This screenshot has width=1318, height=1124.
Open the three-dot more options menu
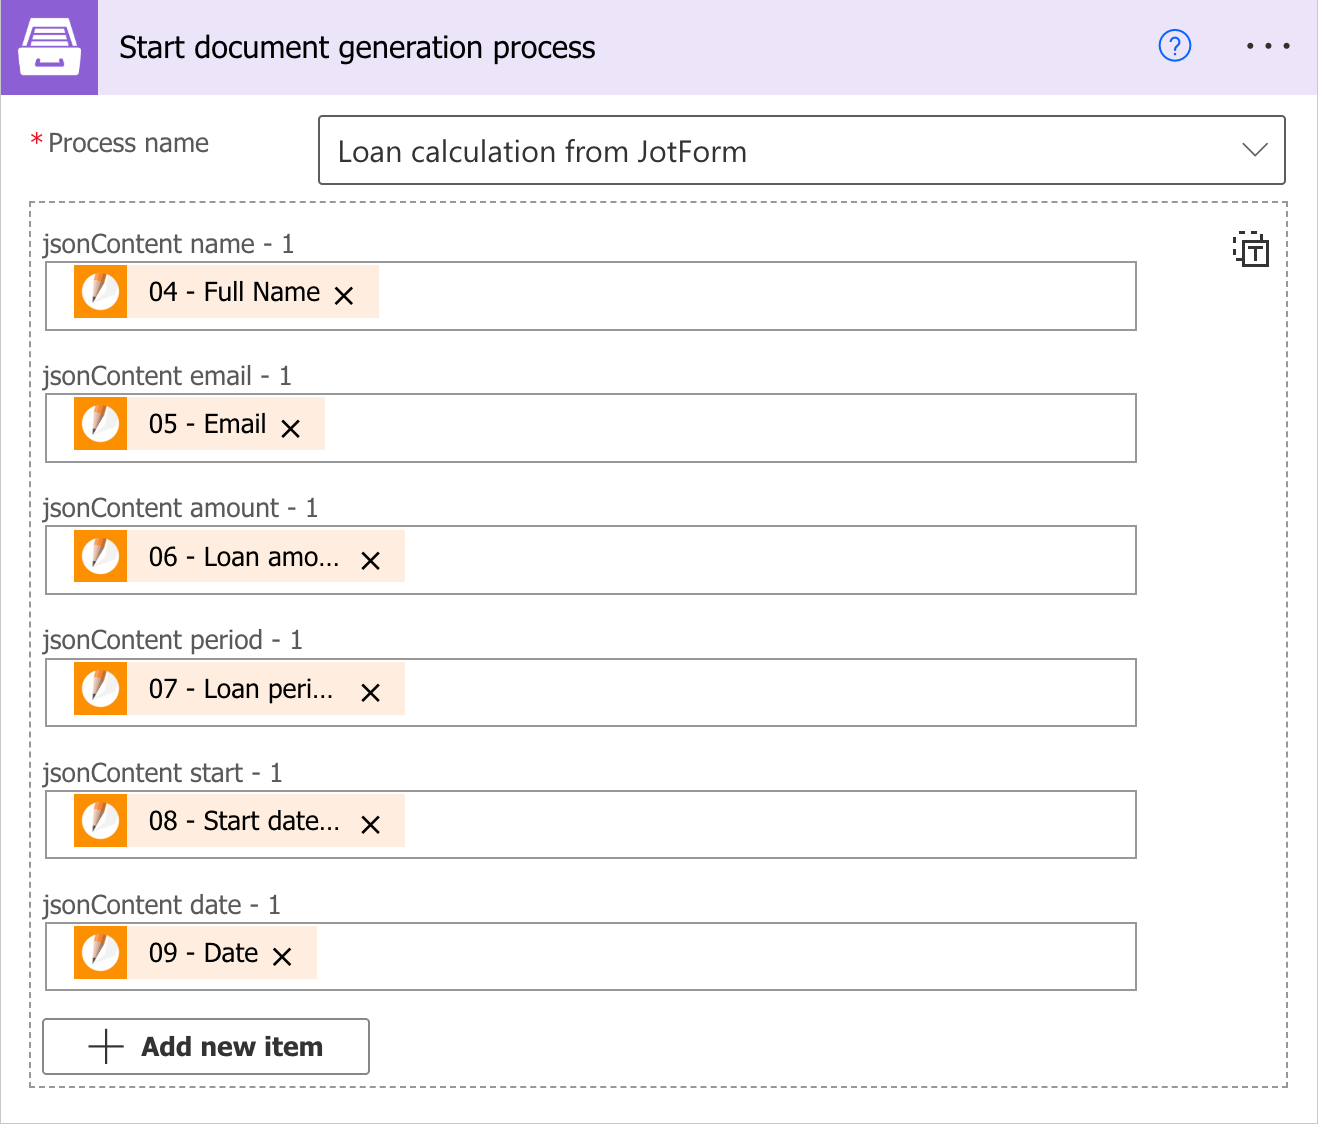1268,46
